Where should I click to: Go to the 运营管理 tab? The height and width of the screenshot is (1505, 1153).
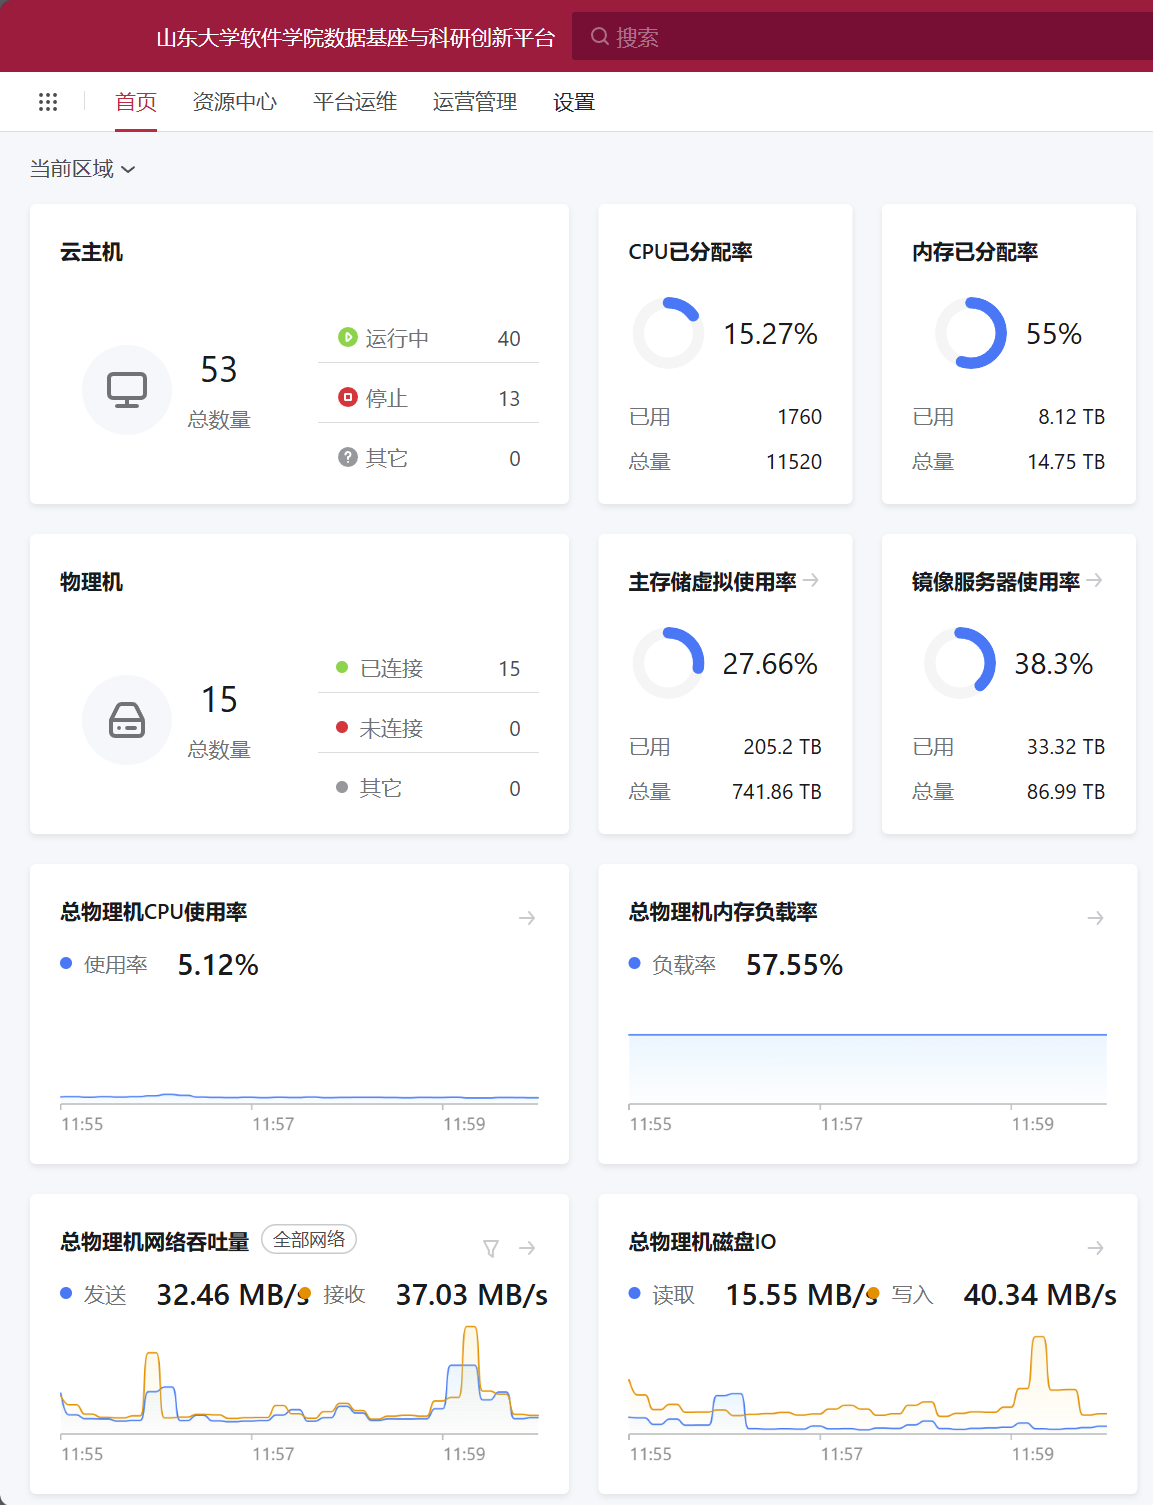(x=475, y=102)
